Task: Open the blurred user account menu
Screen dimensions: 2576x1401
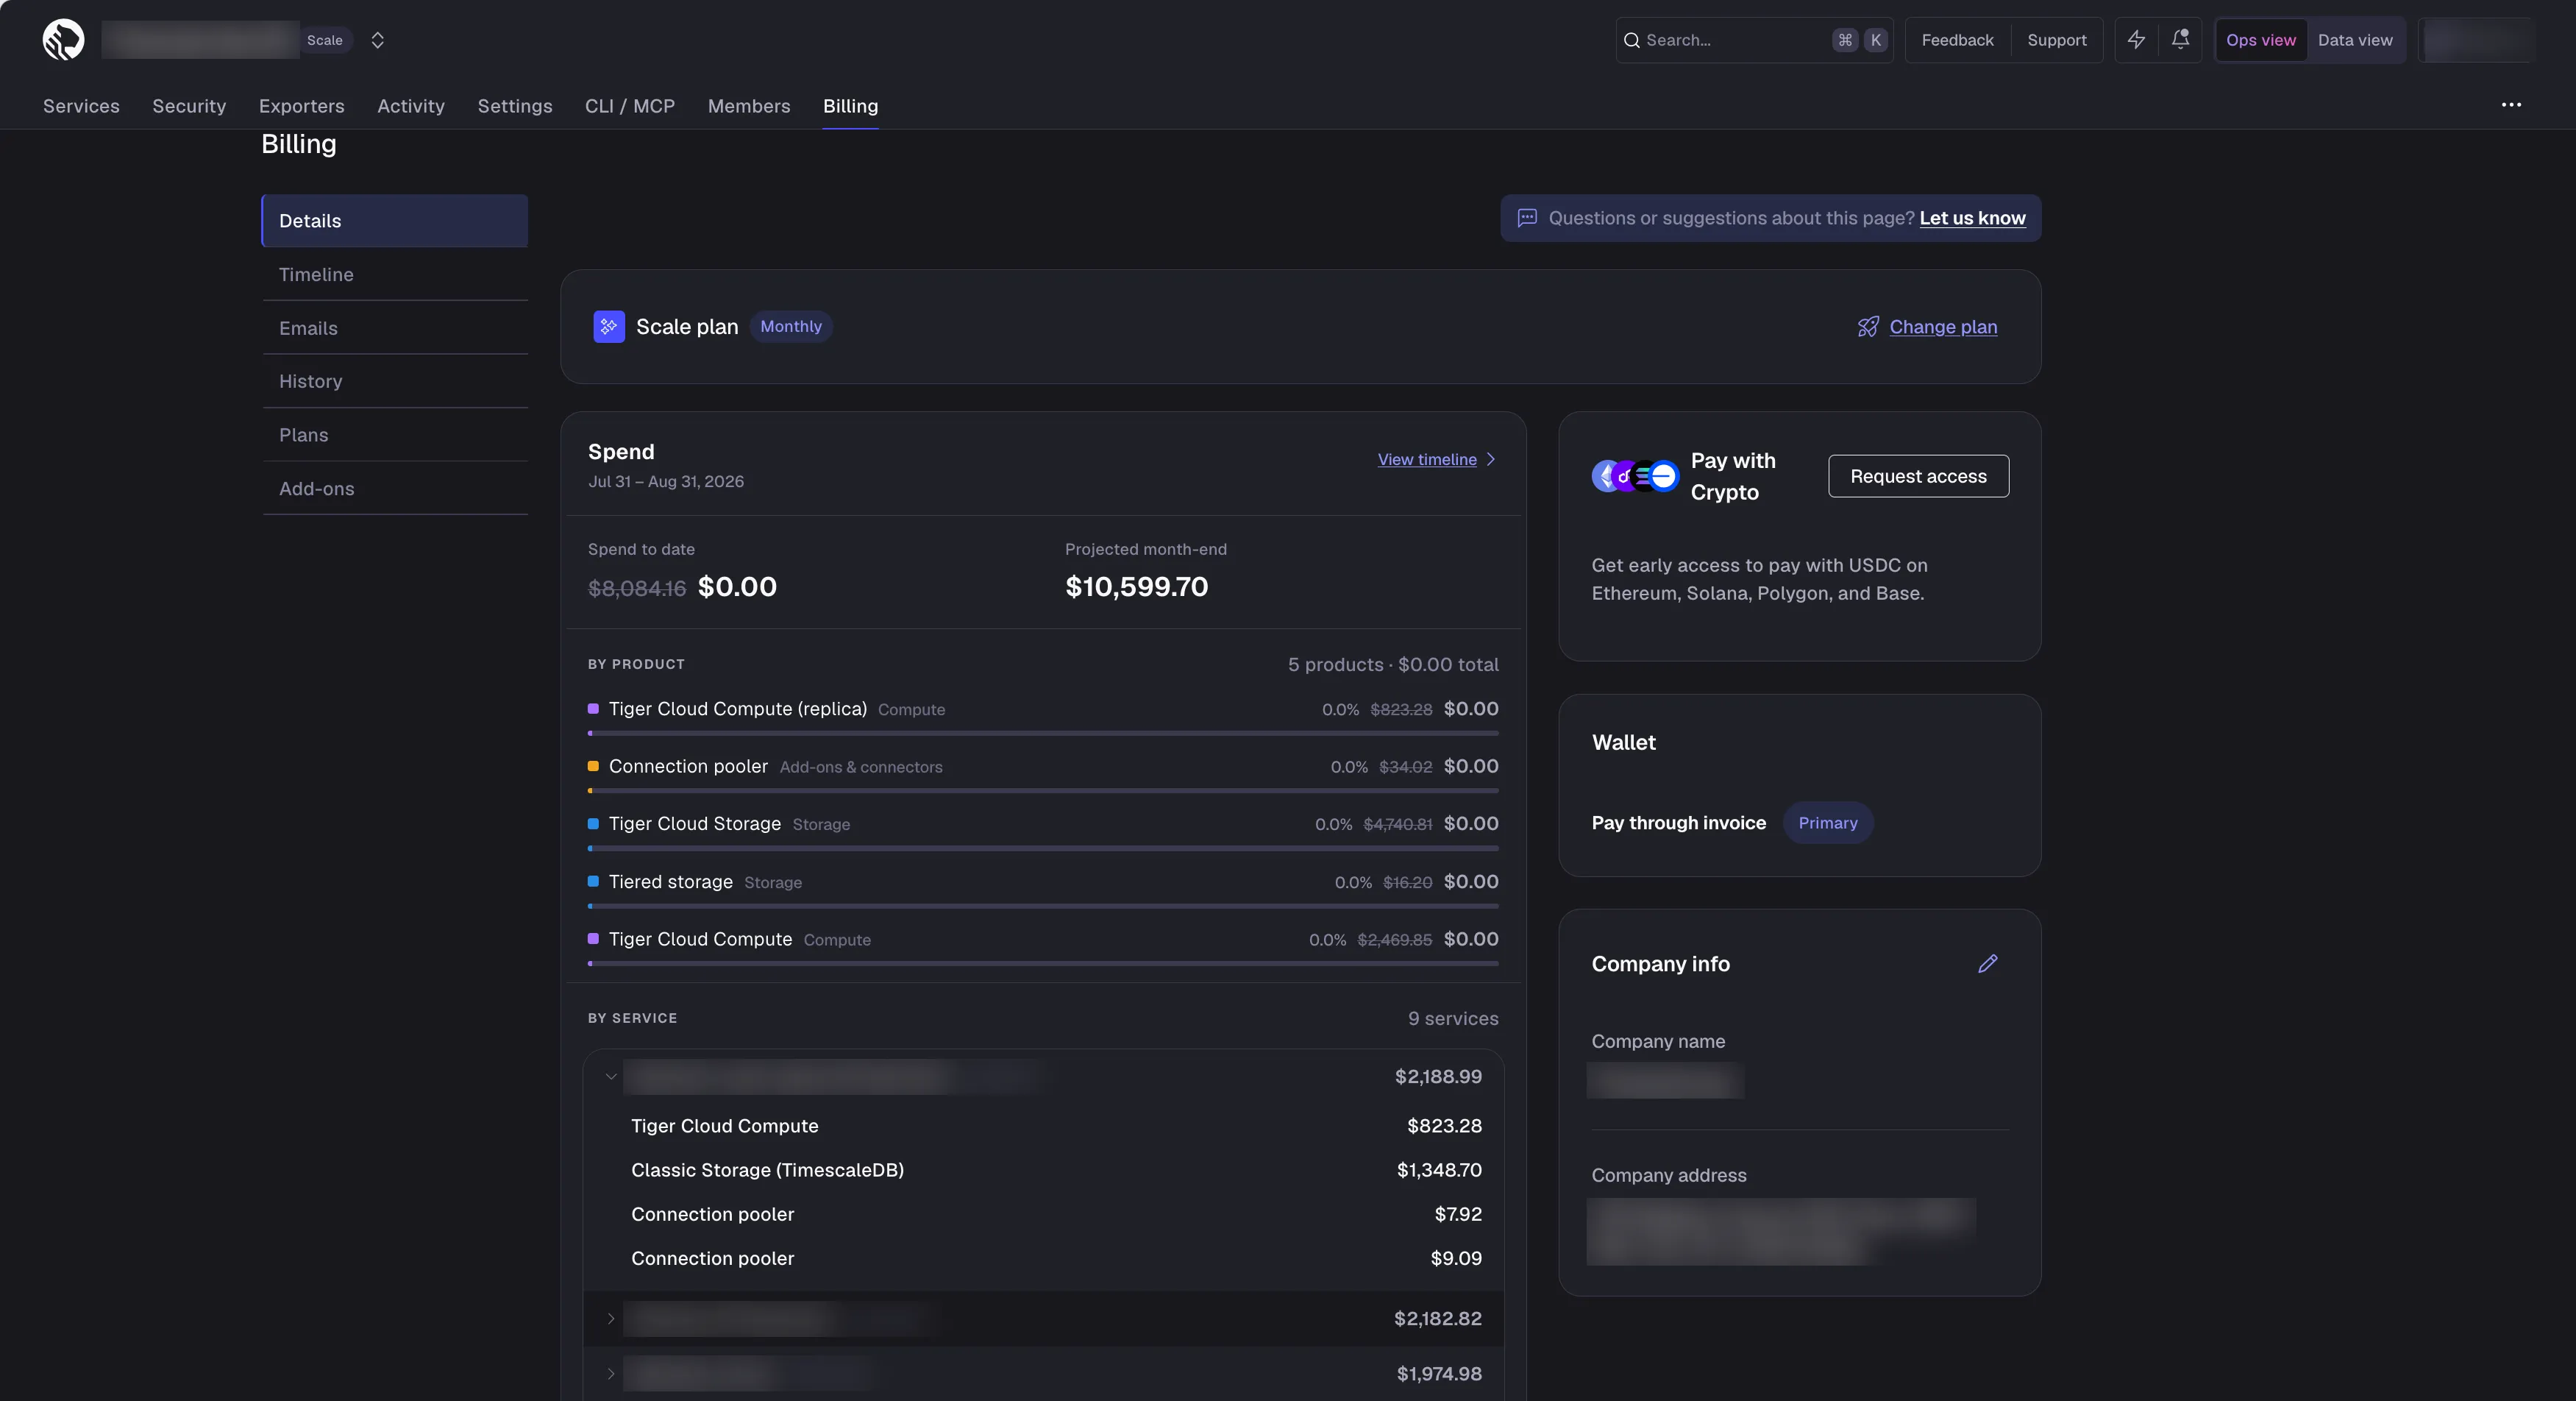Action: click(x=2477, y=40)
